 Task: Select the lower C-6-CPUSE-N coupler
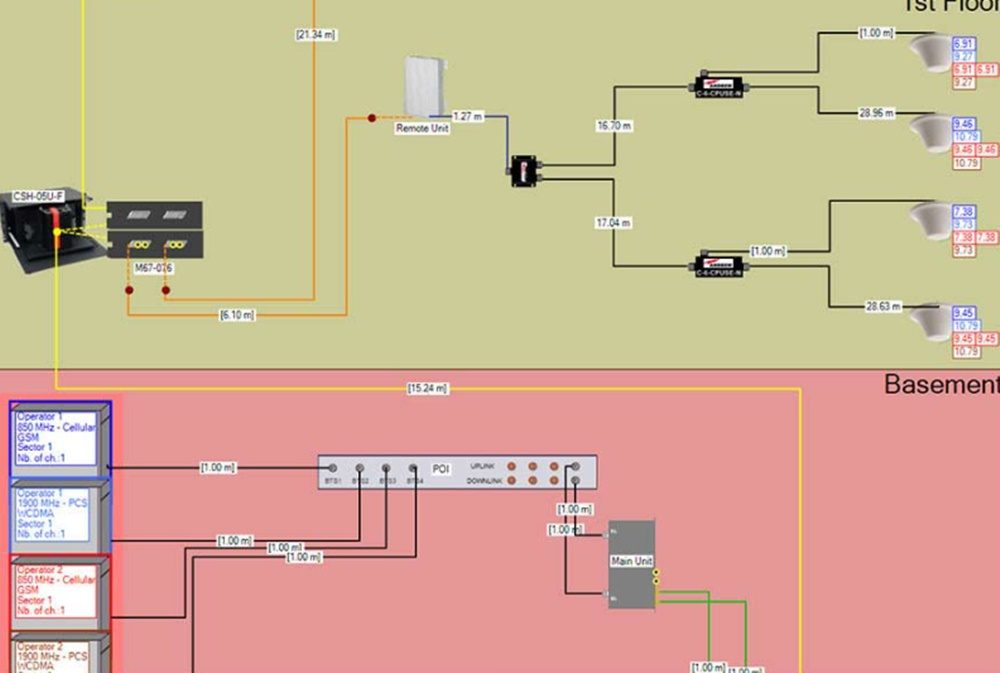click(x=719, y=266)
